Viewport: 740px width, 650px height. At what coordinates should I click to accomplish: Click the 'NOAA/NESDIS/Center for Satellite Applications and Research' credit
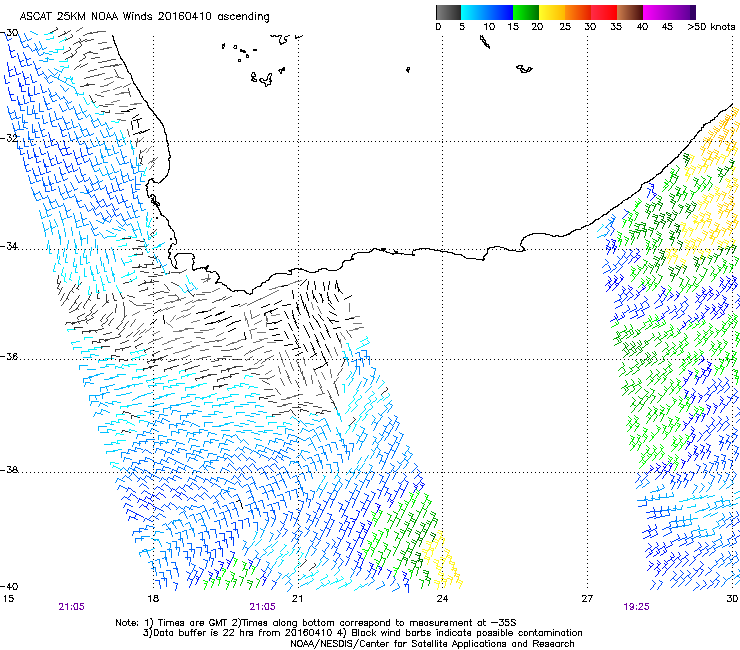432,643
